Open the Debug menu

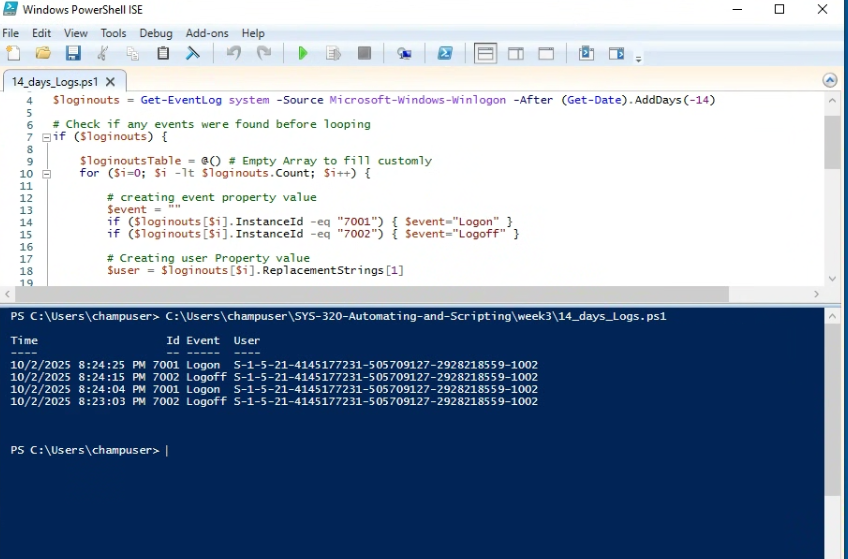point(156,33)
